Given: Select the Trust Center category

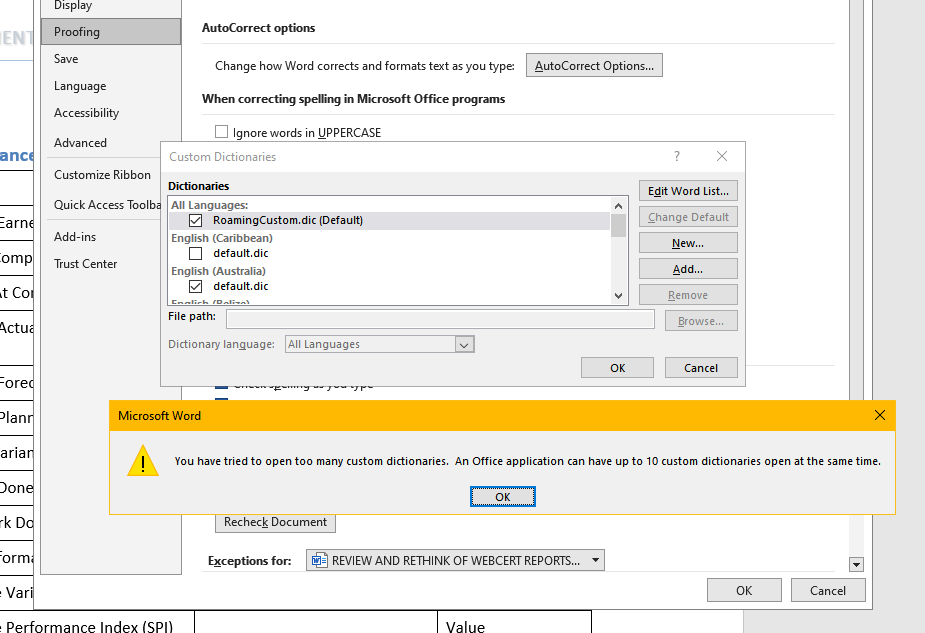Looking at the screenshot, I should [103, 264].
